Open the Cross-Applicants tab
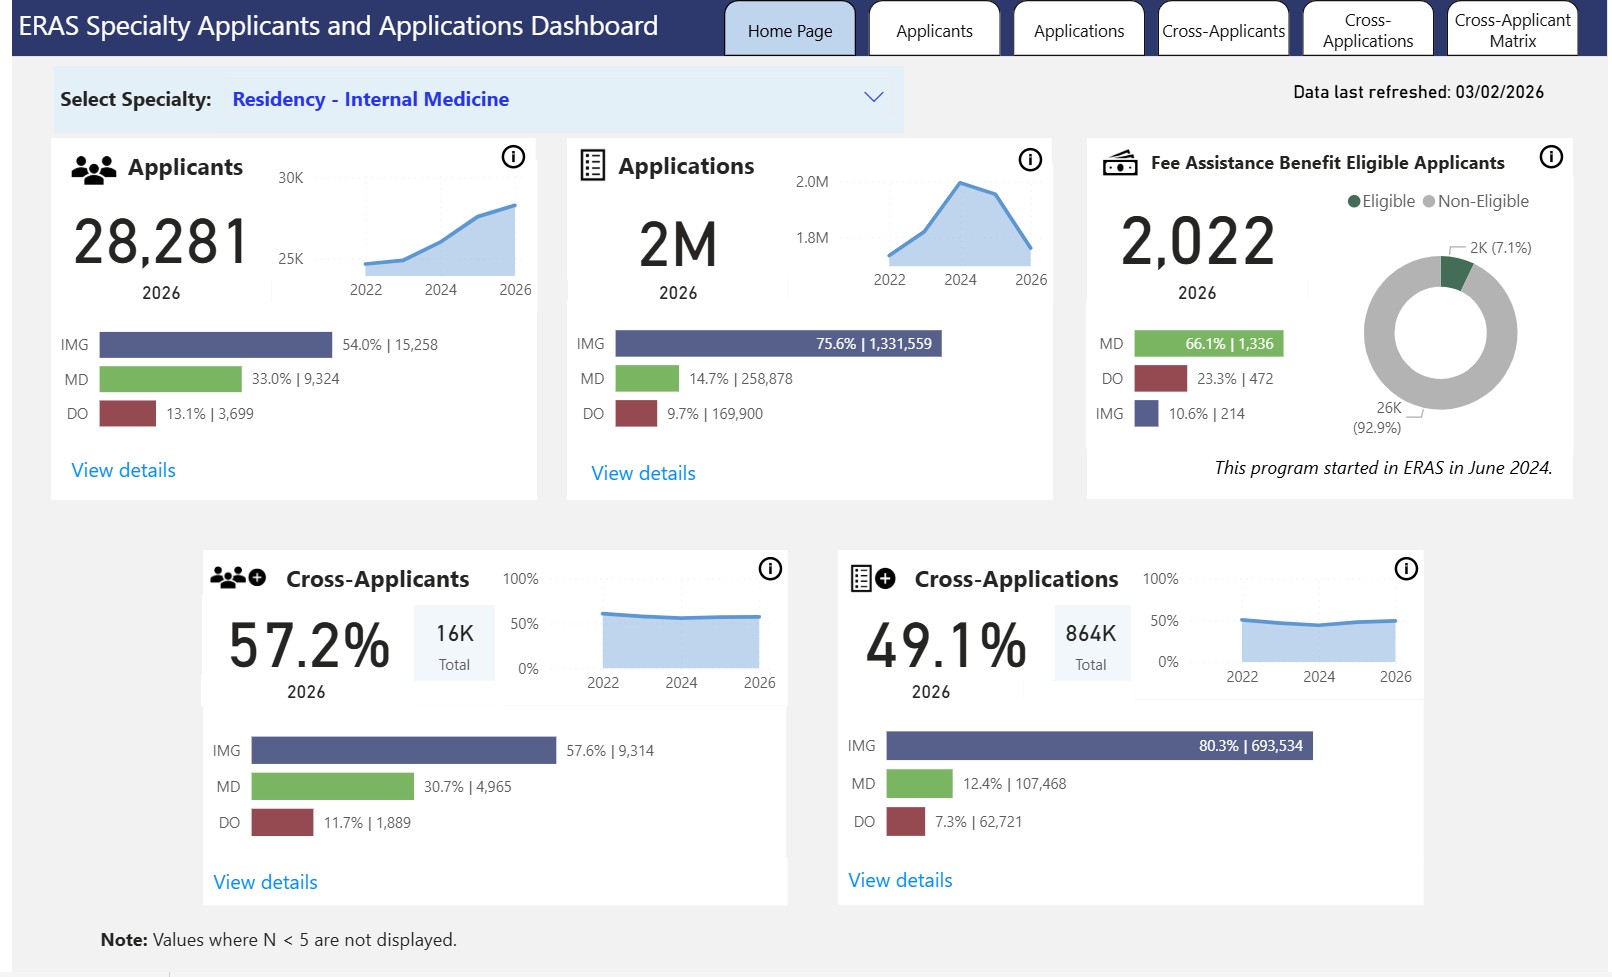Screen dimensions: 1612x977 [1223, 31]
